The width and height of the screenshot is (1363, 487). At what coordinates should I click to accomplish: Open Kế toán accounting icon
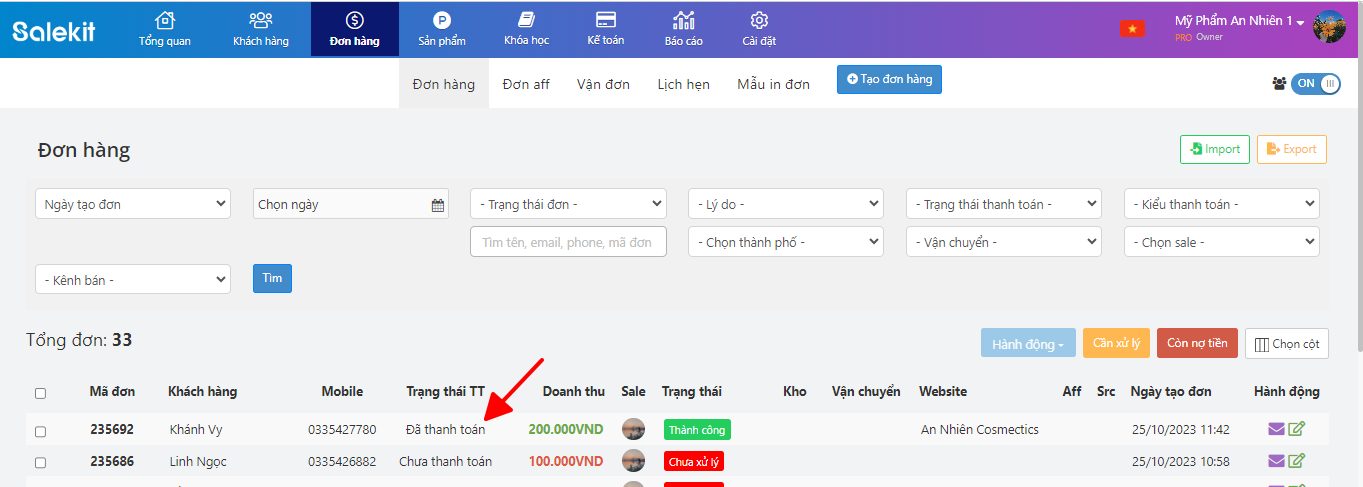click(605, 21)
